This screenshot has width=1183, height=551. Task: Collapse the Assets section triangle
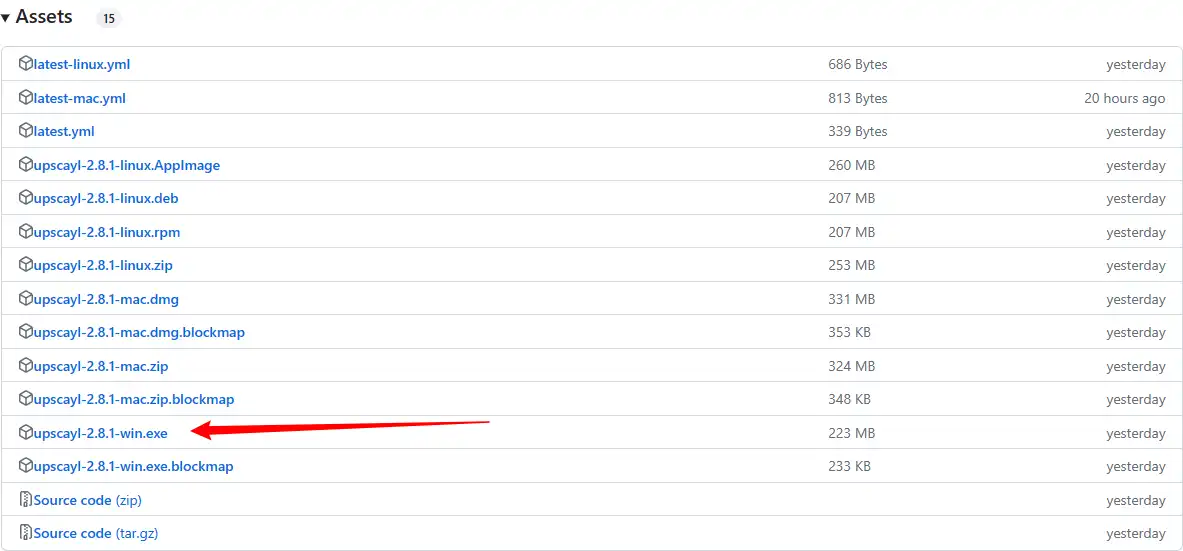click(x=6, y=18)
